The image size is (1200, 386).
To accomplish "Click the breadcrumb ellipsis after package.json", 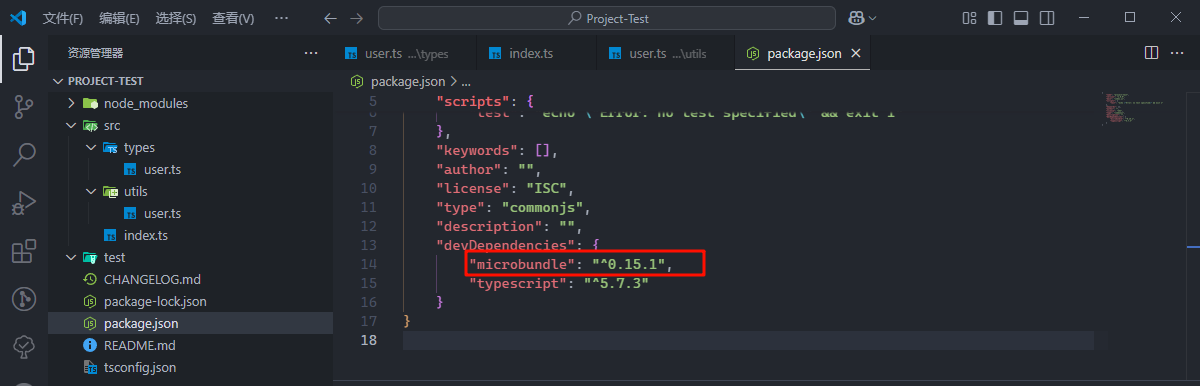I will click(x=466, y=81).
